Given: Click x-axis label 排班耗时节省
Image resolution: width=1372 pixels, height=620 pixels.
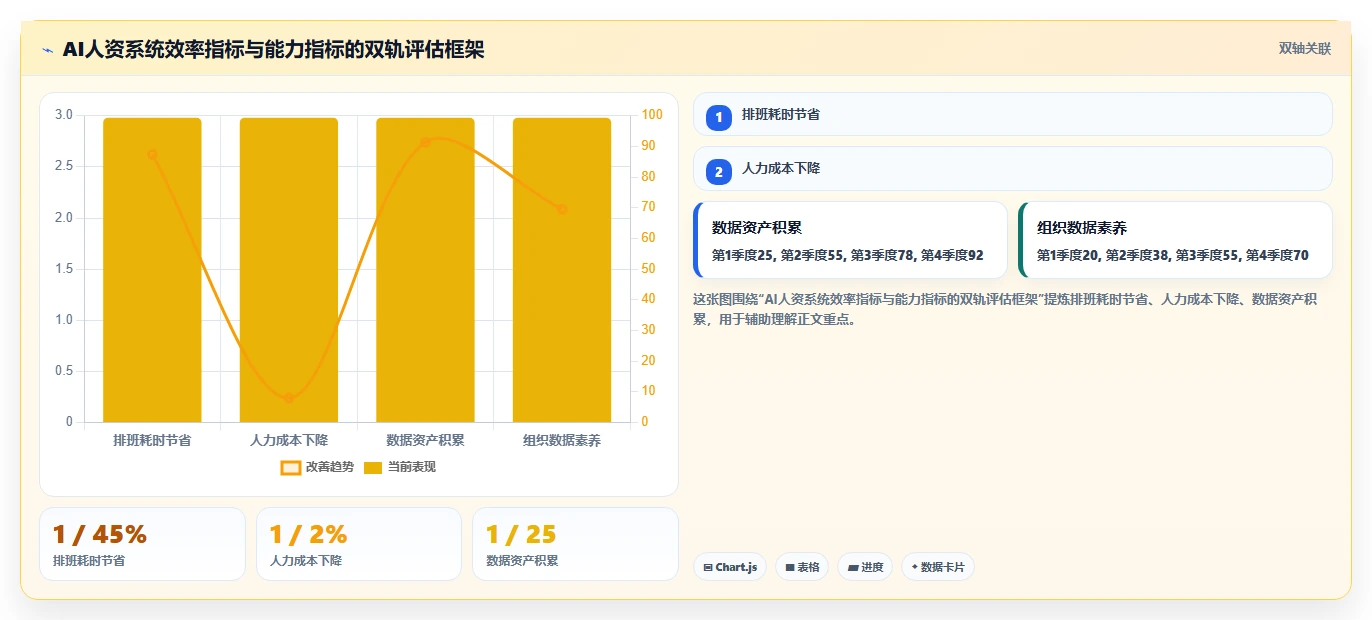Looking at the screenshot, I should click(x=152, y=440).
